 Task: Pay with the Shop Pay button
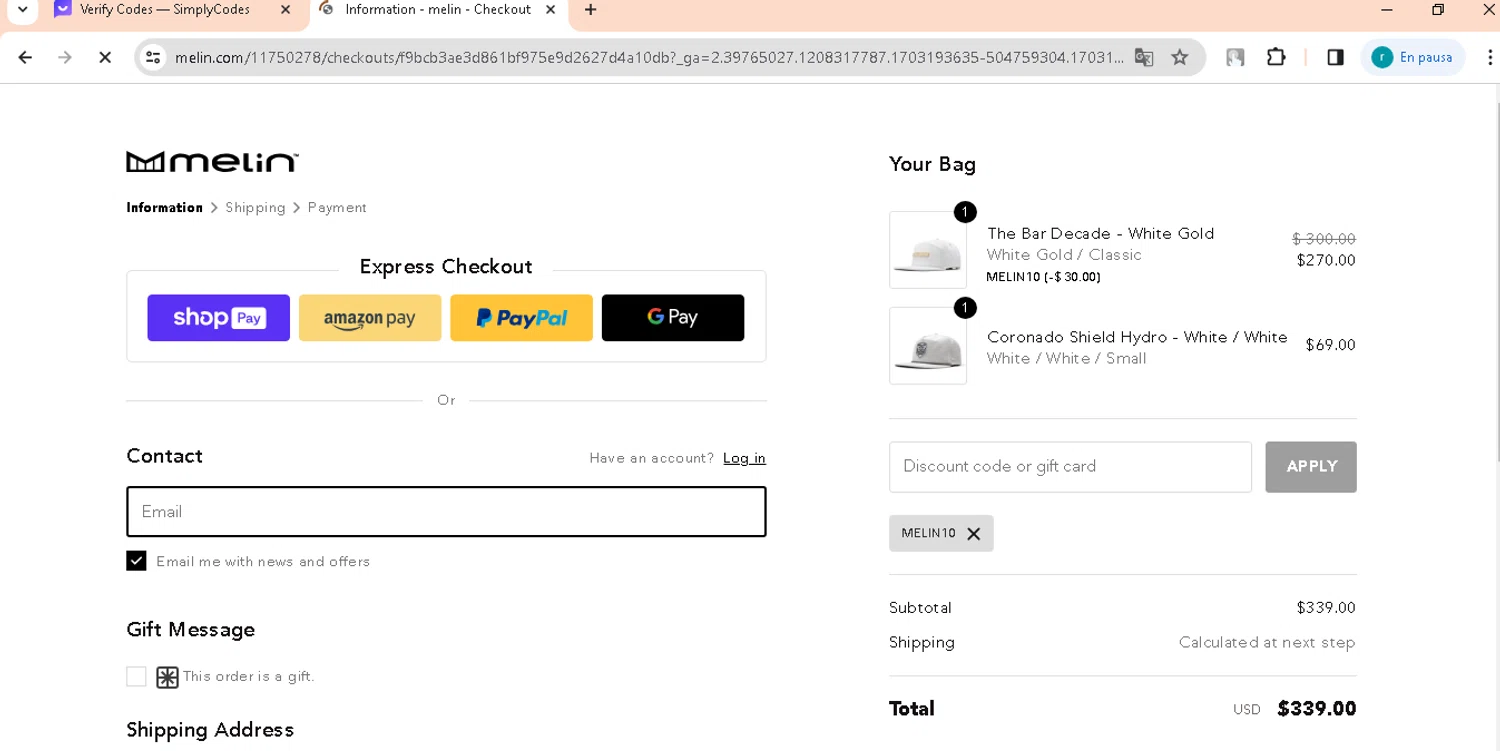click(x=218, y=318)
